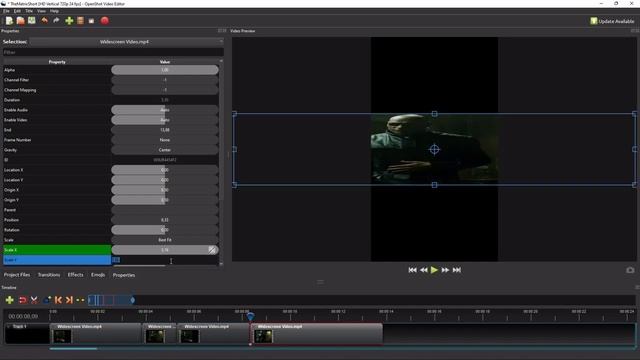This screenshot has height=360, width=640.
Task: Redo the last action
Action: (x=56, y=20)
